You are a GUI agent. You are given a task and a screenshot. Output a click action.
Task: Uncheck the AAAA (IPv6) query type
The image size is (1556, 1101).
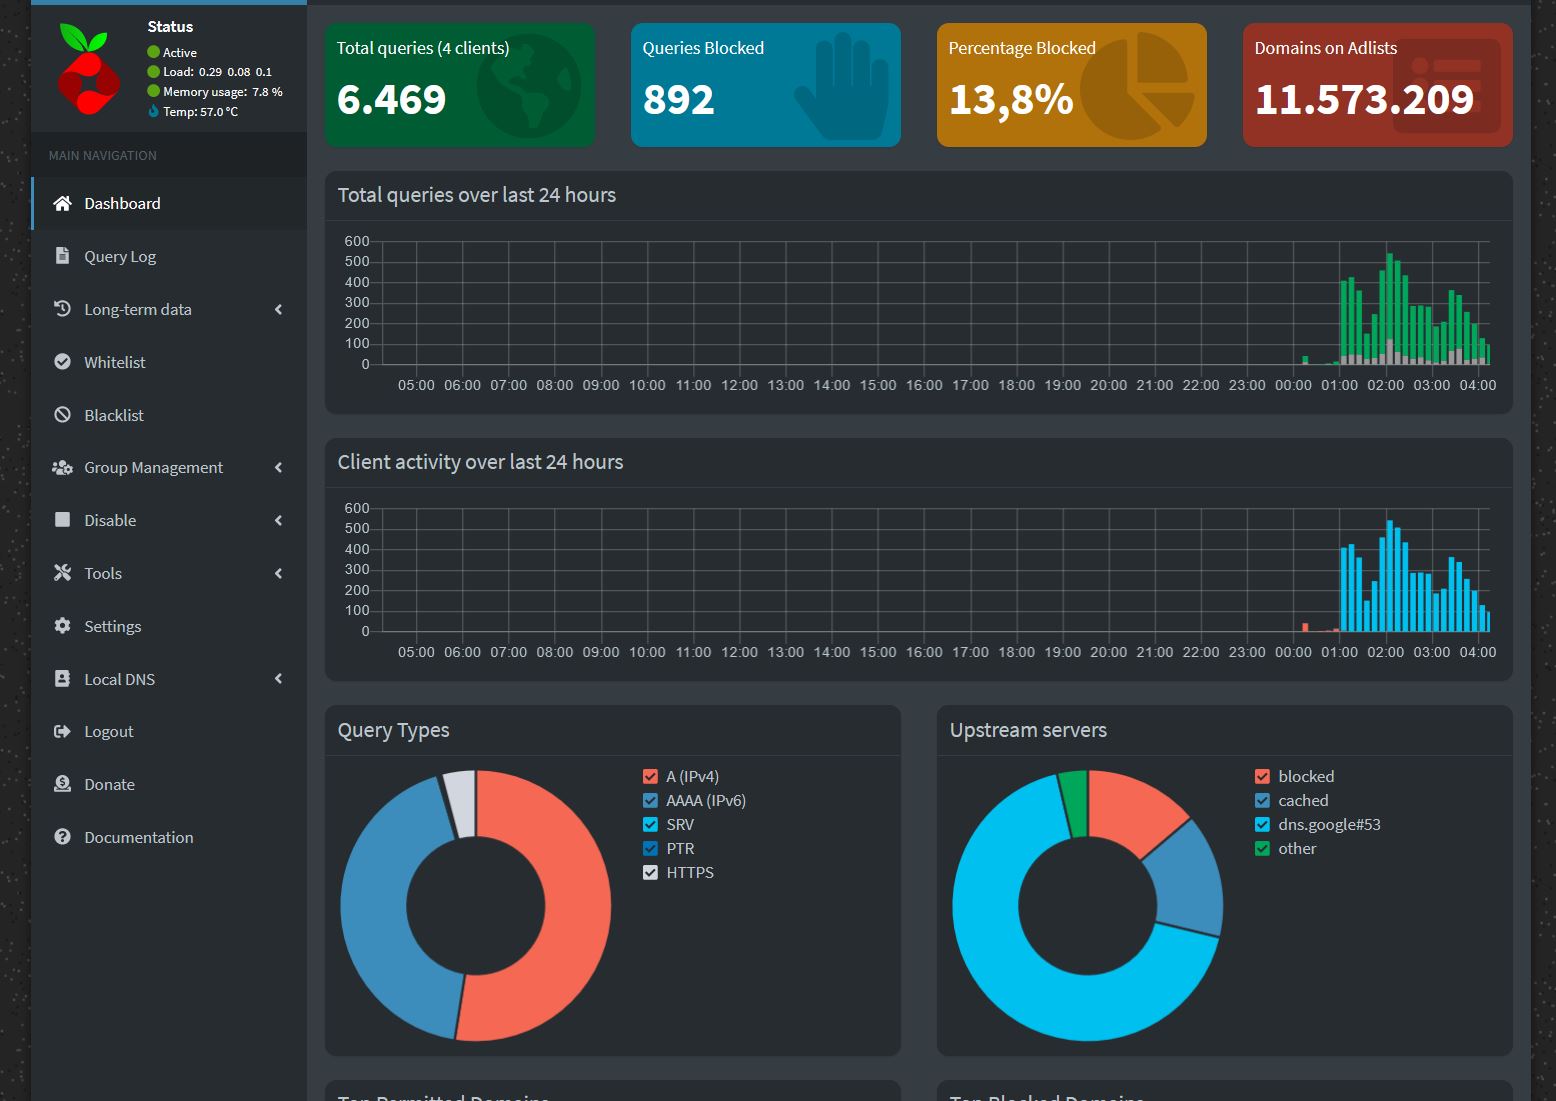tap(650, 800)
